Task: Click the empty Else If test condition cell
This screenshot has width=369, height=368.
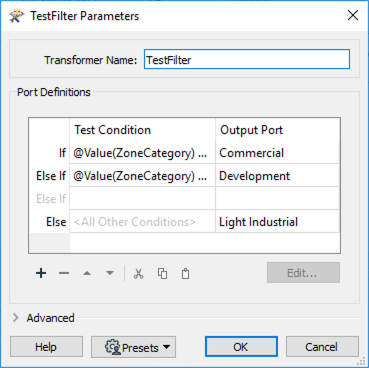Action: click(x=143, y=199)
